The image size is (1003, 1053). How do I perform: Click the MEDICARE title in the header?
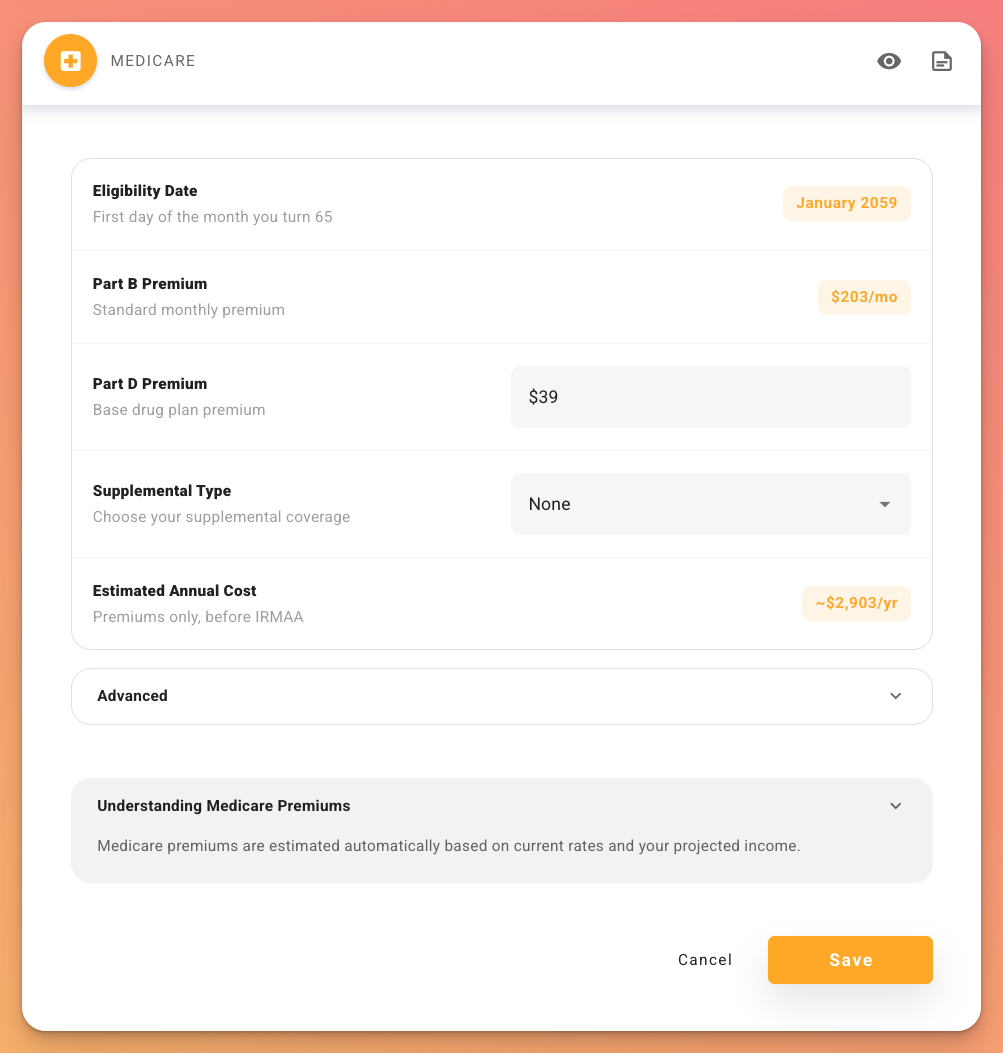pos(153,61)
